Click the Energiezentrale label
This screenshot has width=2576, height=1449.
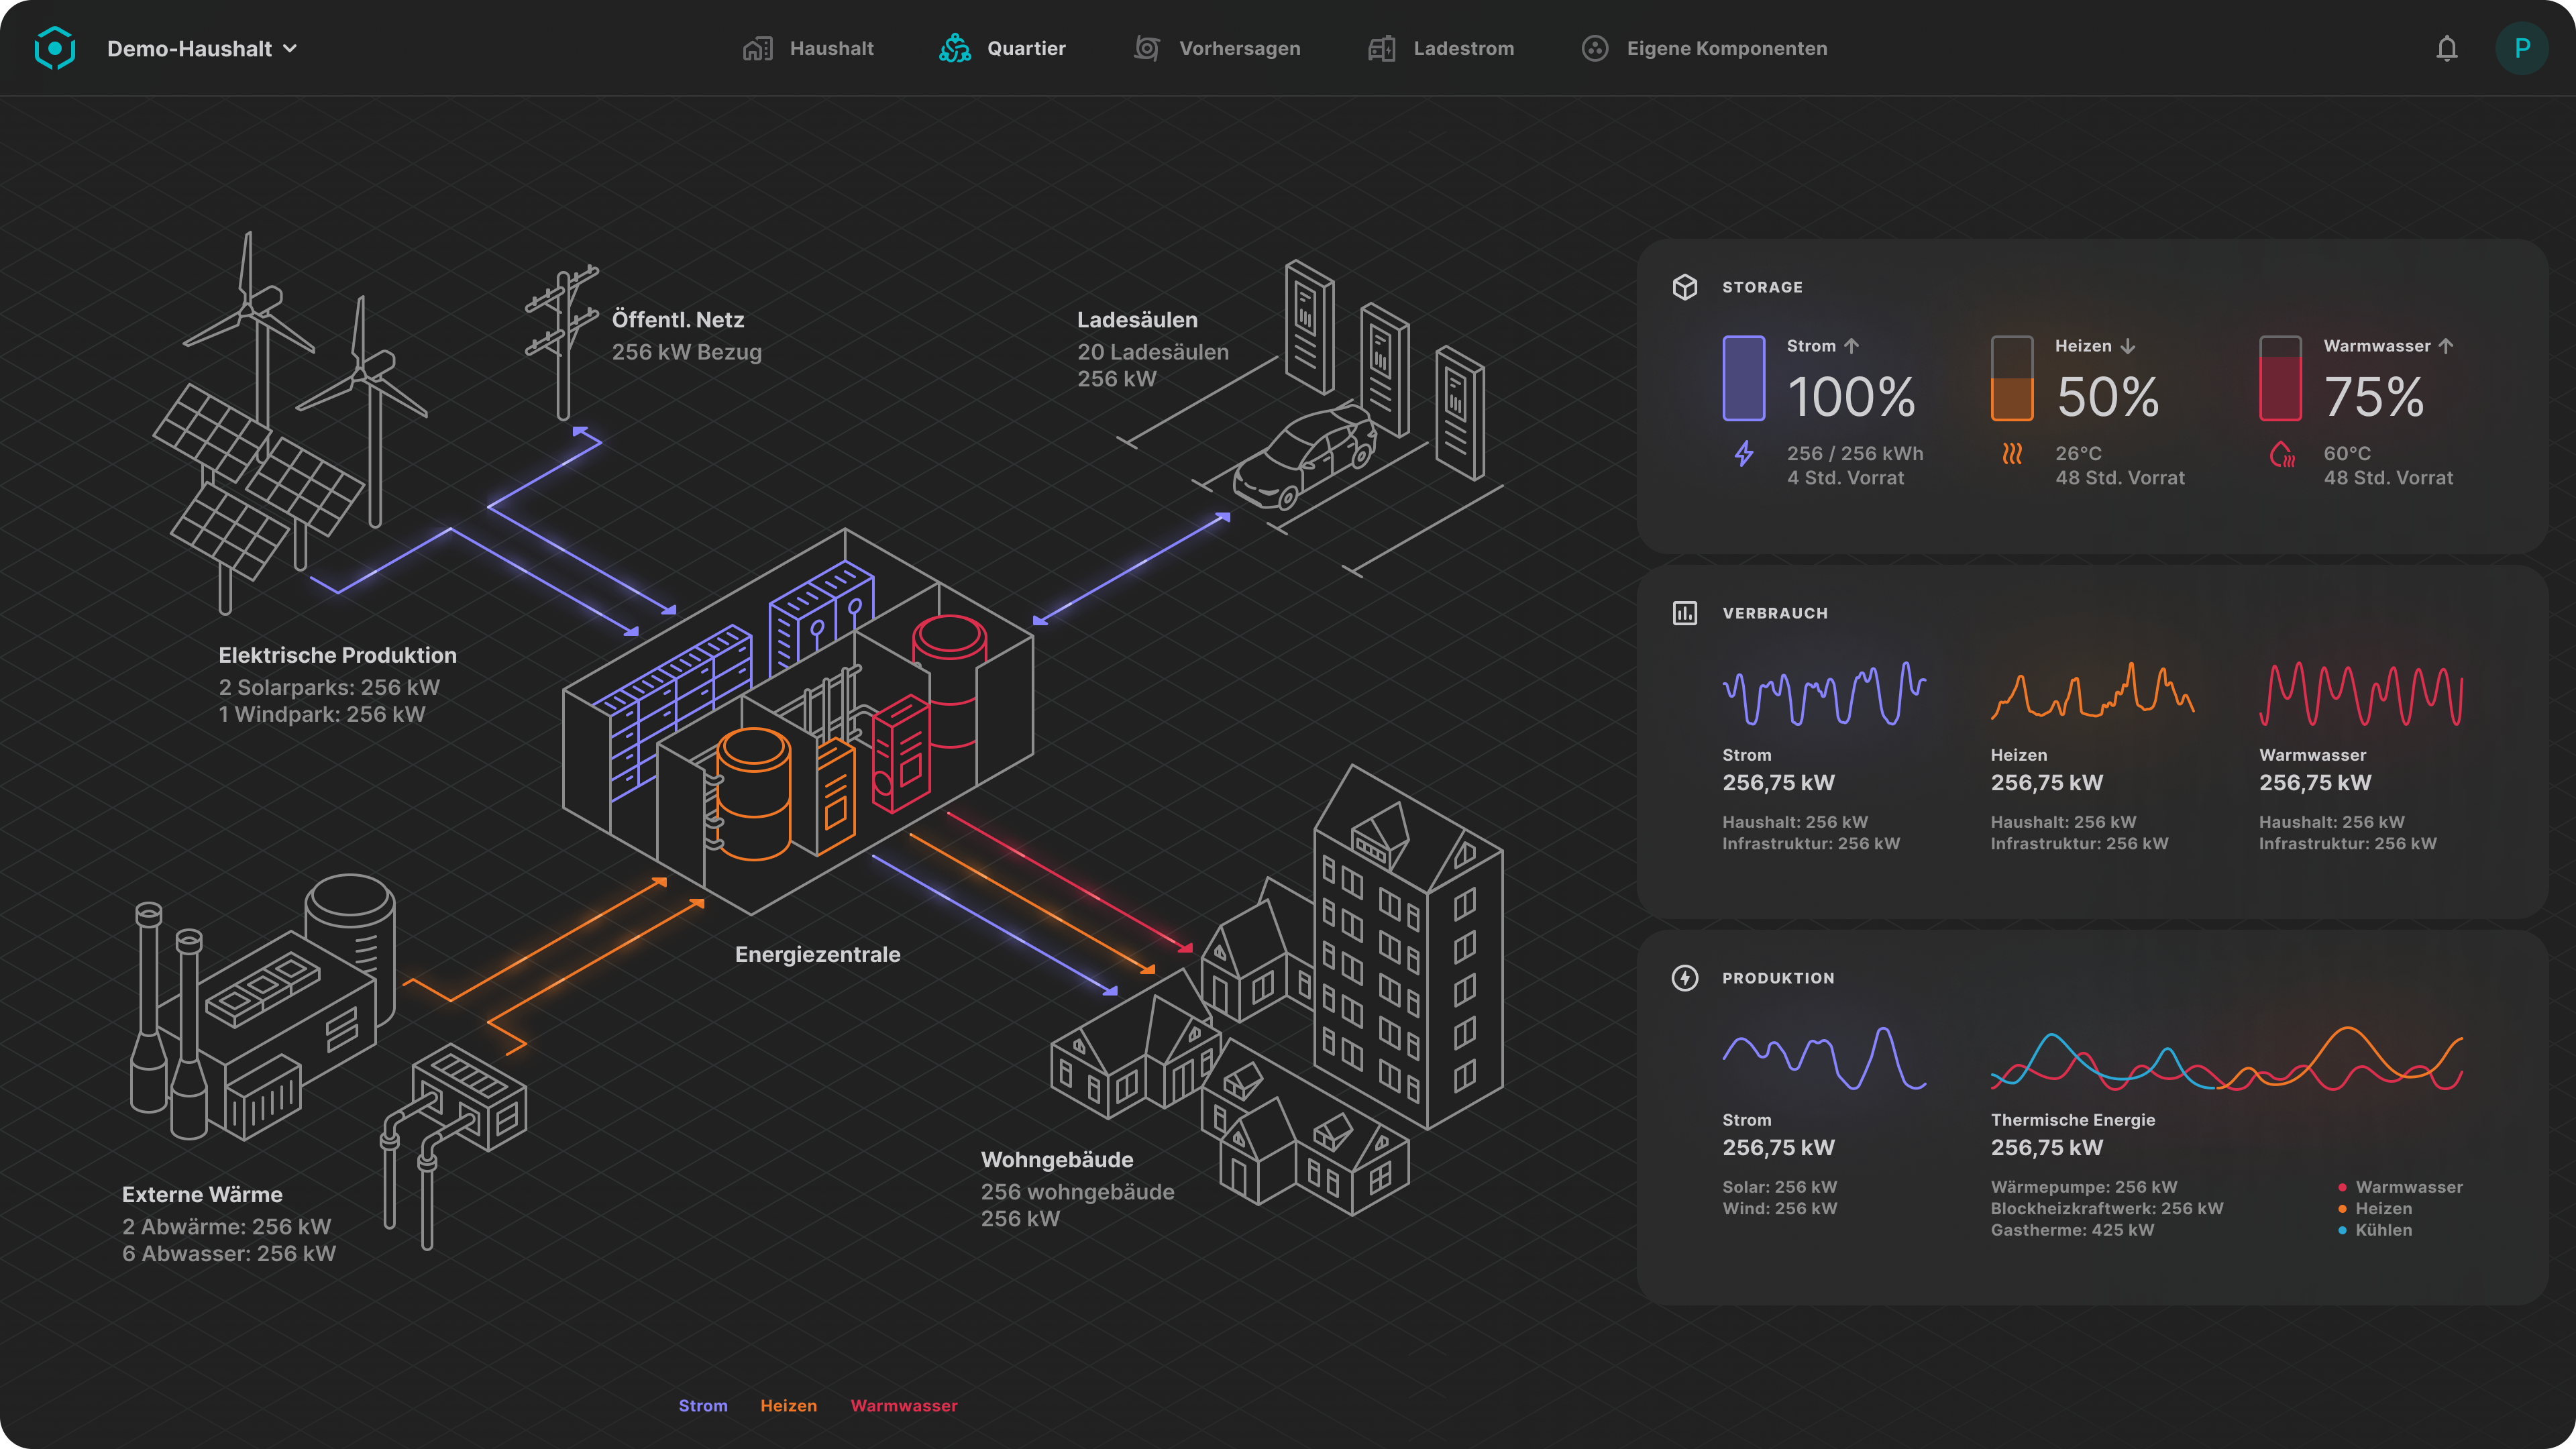(818, 955)
